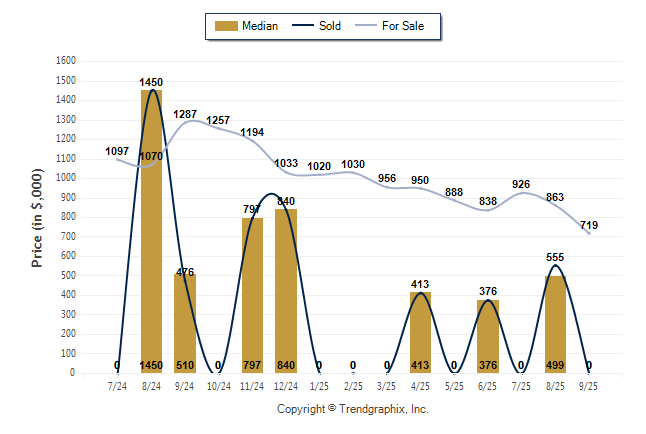Select the 12/24 median bar

coord(286,290)
